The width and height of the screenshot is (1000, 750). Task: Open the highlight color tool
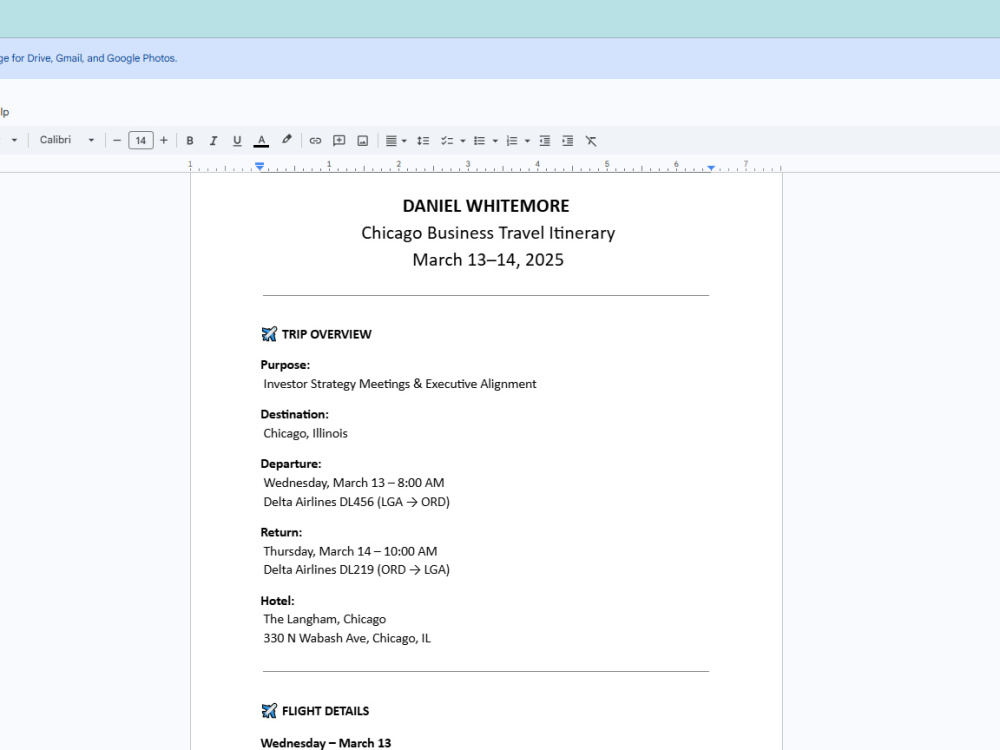[286, 140]
